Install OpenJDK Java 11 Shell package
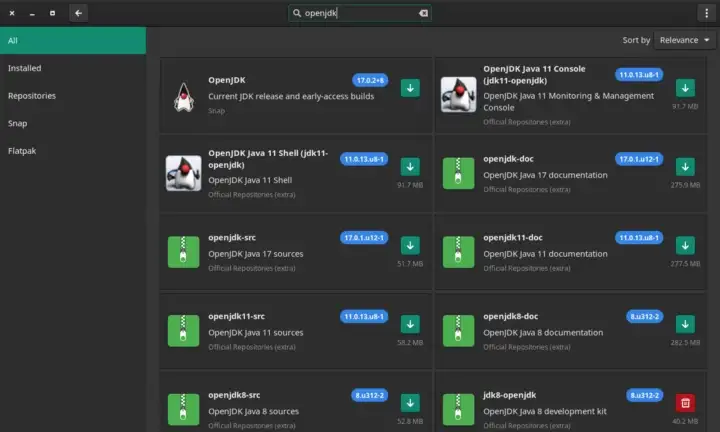 tap(410, 167)
